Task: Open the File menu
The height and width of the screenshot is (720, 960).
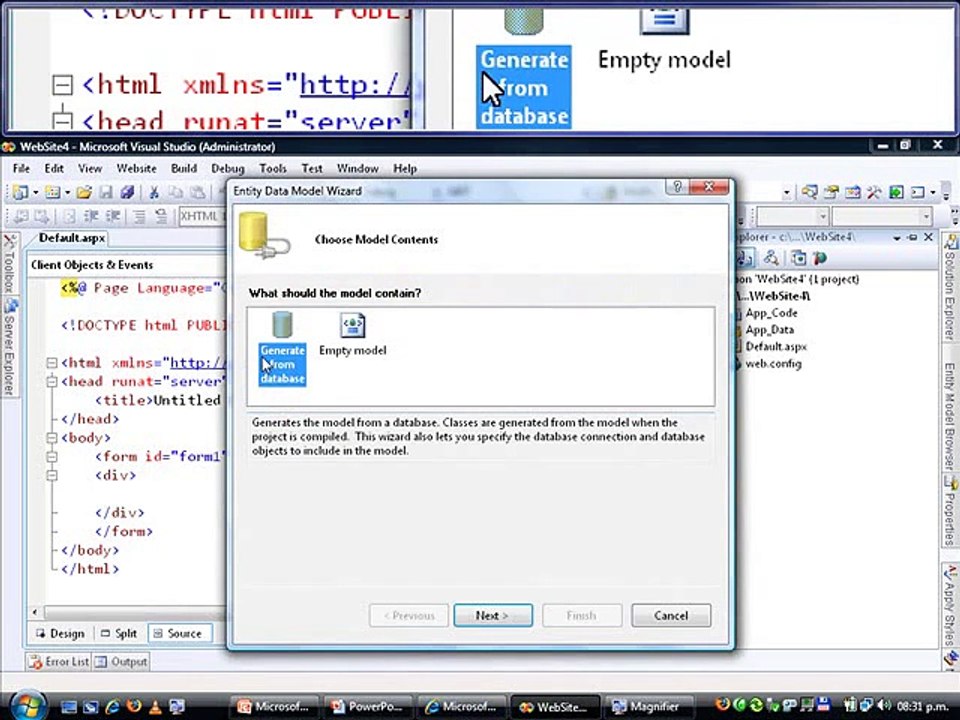Action: (x=21, y=168)
